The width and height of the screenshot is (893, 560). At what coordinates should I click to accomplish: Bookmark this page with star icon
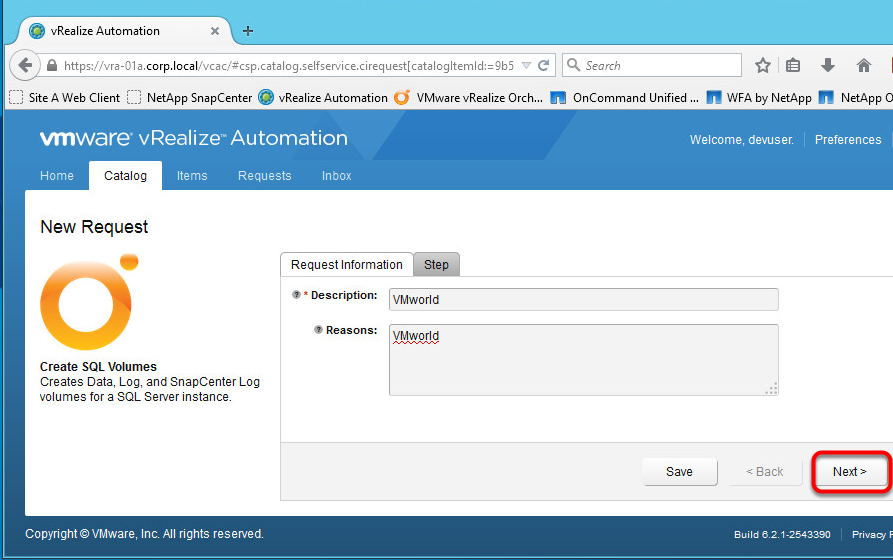pos(763,66)
